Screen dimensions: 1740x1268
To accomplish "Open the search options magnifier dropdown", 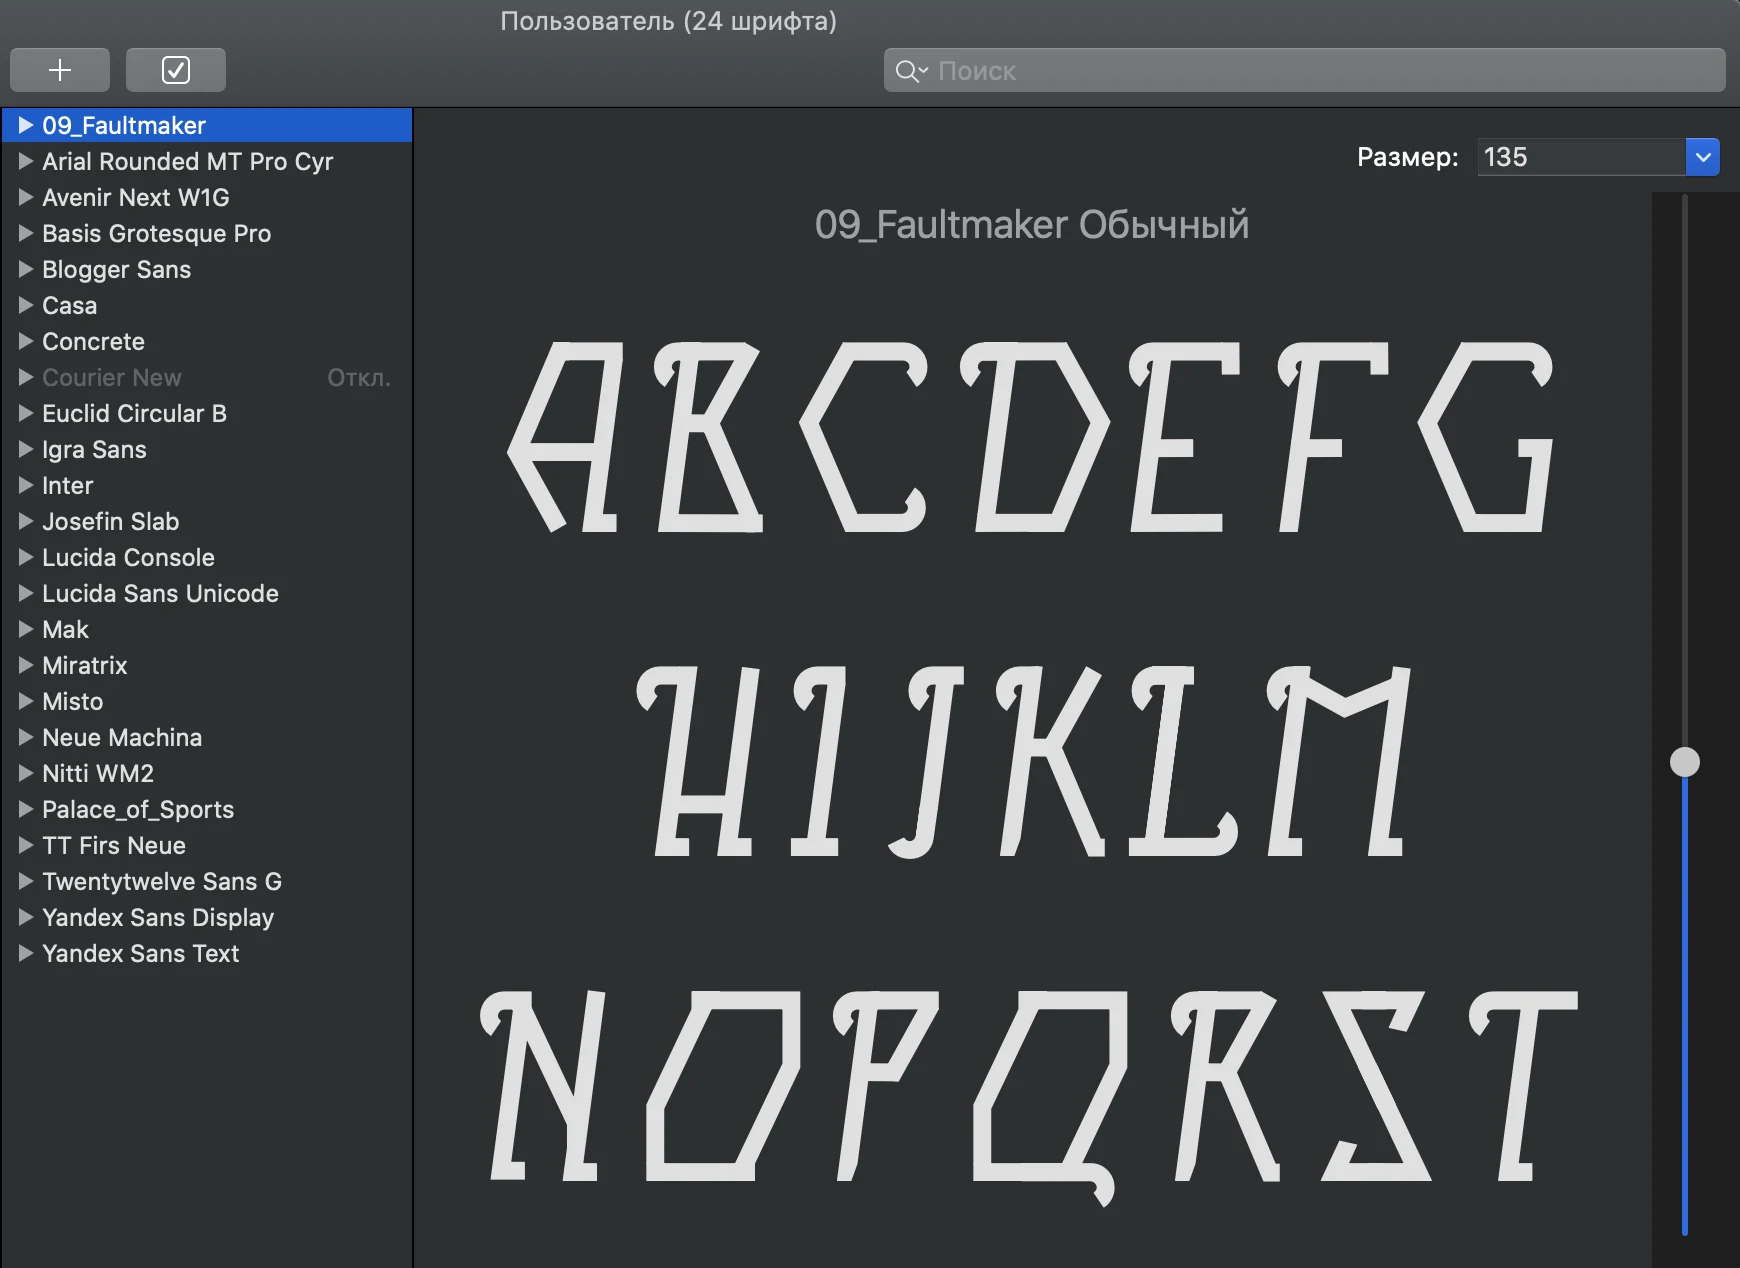I will pos(911,71).
